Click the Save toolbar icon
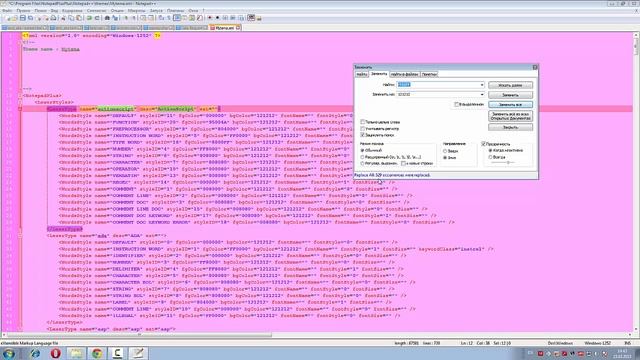Image resolution: width=640 pixels, height=360 pixels. pyautogui.click(x=23, y=18)
